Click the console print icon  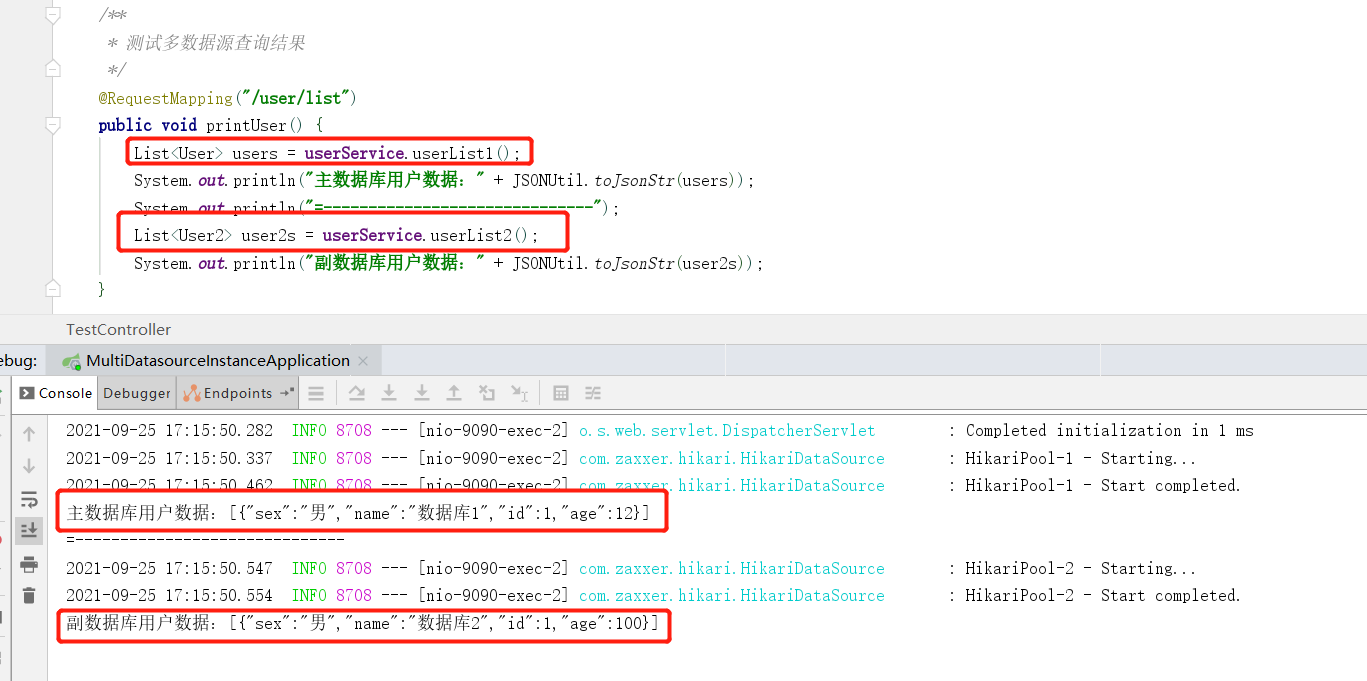pyautogui.click(x=29, y=564)
